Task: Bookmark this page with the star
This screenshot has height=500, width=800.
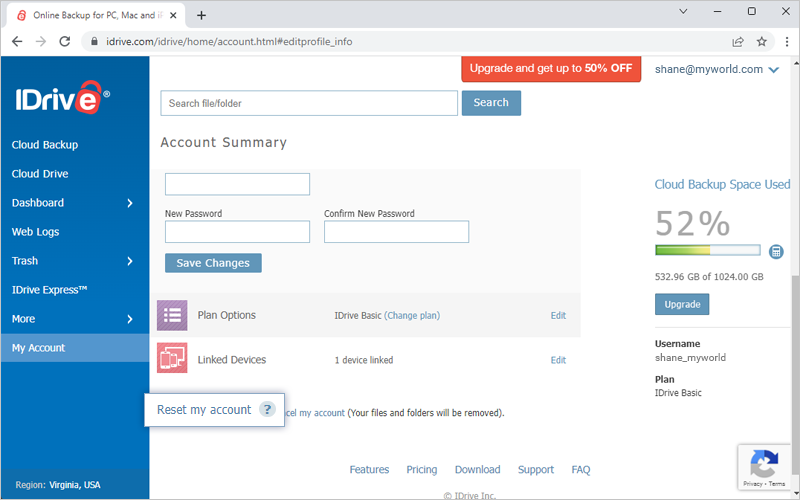Action: [762, 41]
